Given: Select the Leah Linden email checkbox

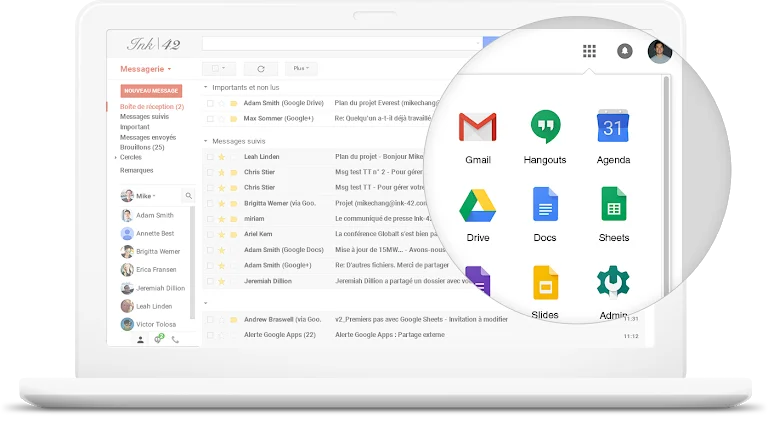Looking at the screenshot, I should (x=210, y=157).
